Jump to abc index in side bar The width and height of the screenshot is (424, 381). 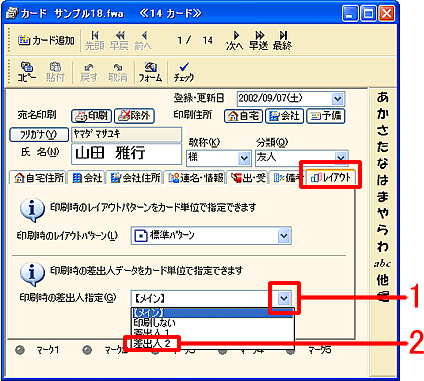(383, 264)
